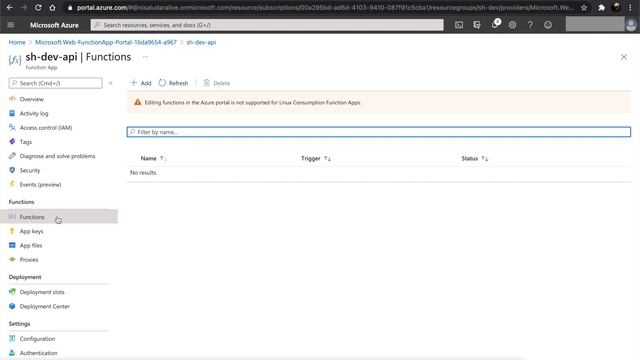
Task: Open the sh-dev-api breadcrumb link
Action: point(201,42)
